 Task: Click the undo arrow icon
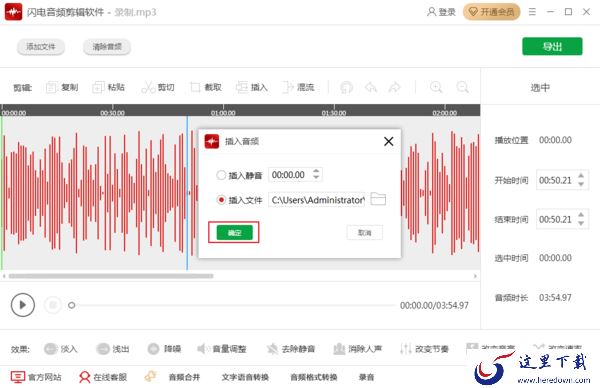371,88
